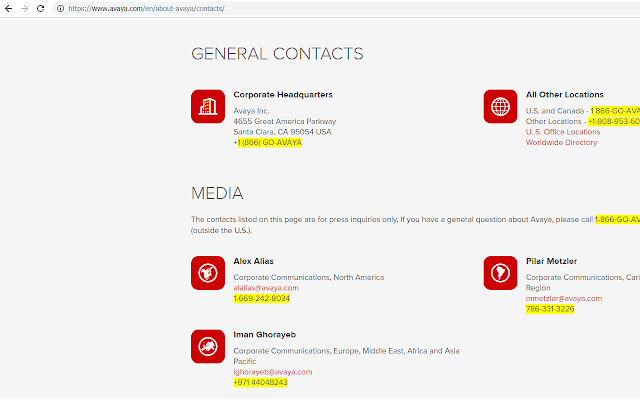Click the MEDIA section title
The image size is (640, 400).
coord(217,193)
